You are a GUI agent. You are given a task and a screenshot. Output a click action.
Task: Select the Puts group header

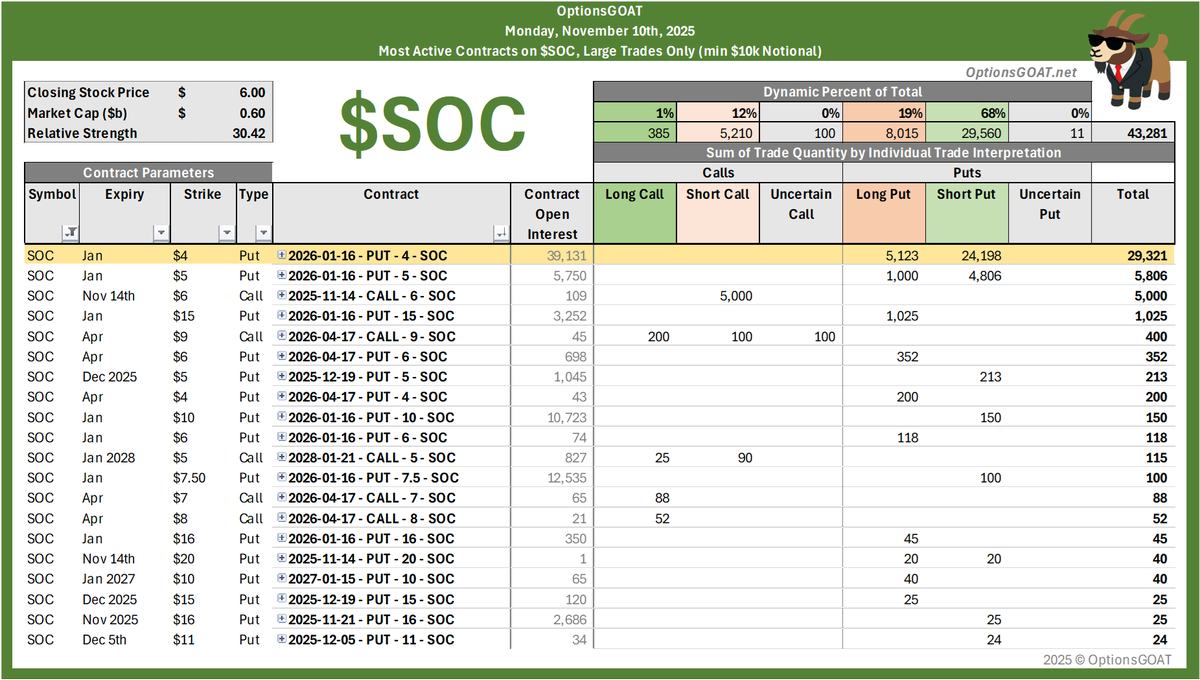(x=966, y=173)
